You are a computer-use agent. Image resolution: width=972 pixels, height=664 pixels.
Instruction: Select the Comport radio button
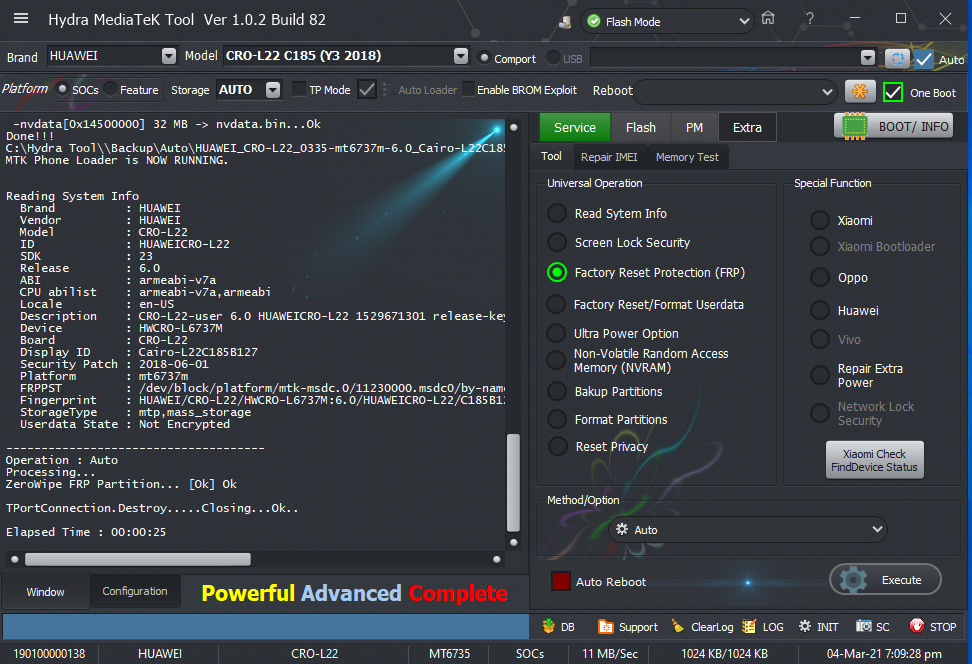[x=484, y=58]
